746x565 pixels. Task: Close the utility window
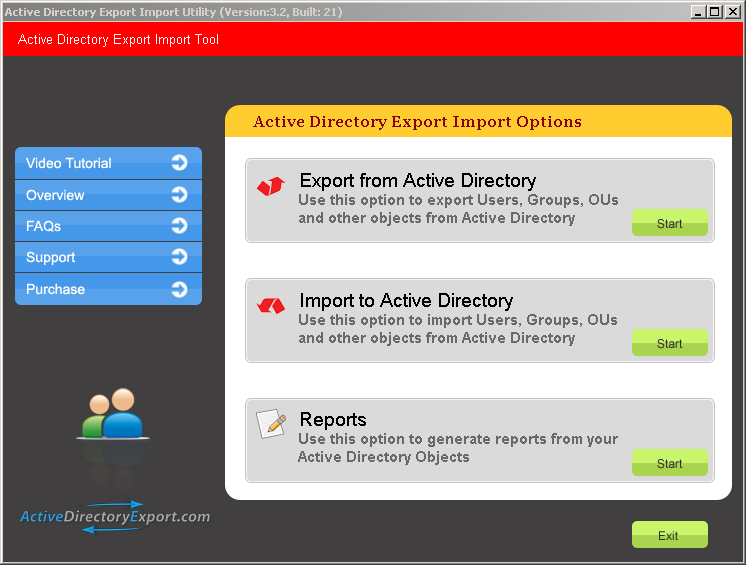732,11
